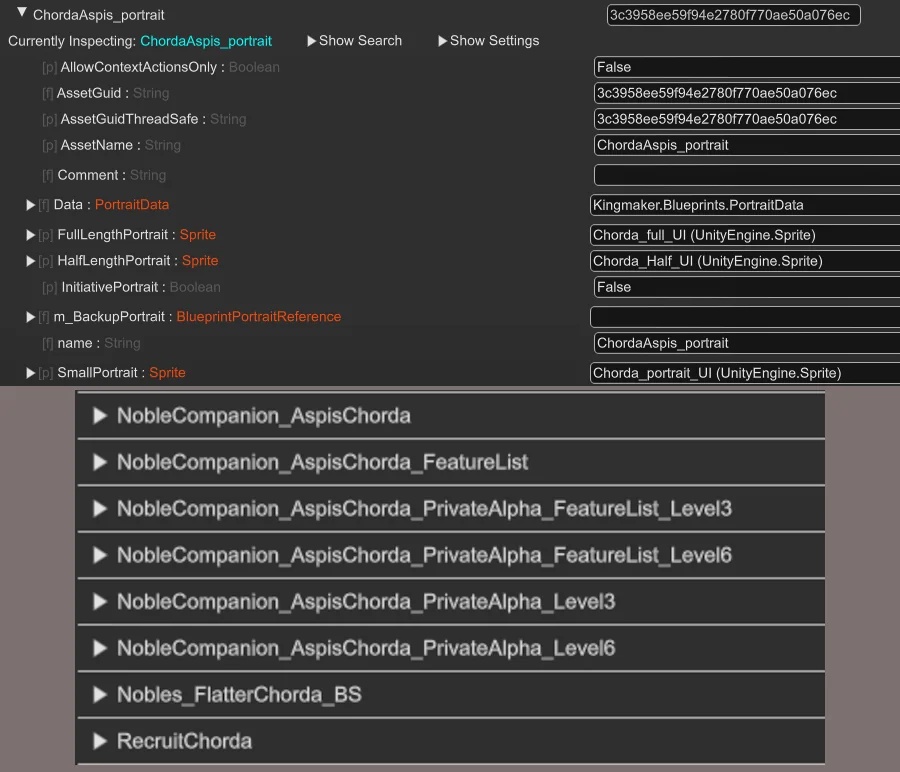Collapse the ChordaAspis_portrait header triangle
Viewport: 900px width, 772px height.
point(22,12)
